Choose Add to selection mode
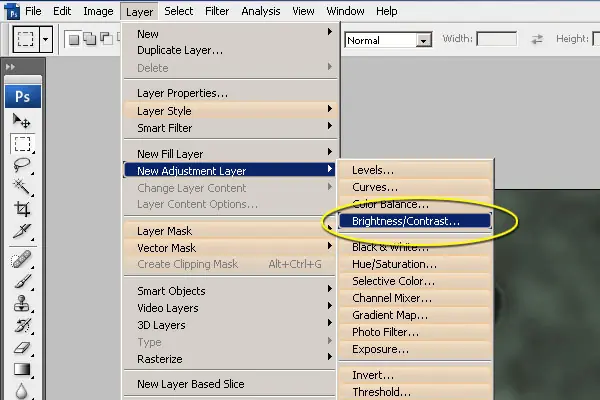 90,39
